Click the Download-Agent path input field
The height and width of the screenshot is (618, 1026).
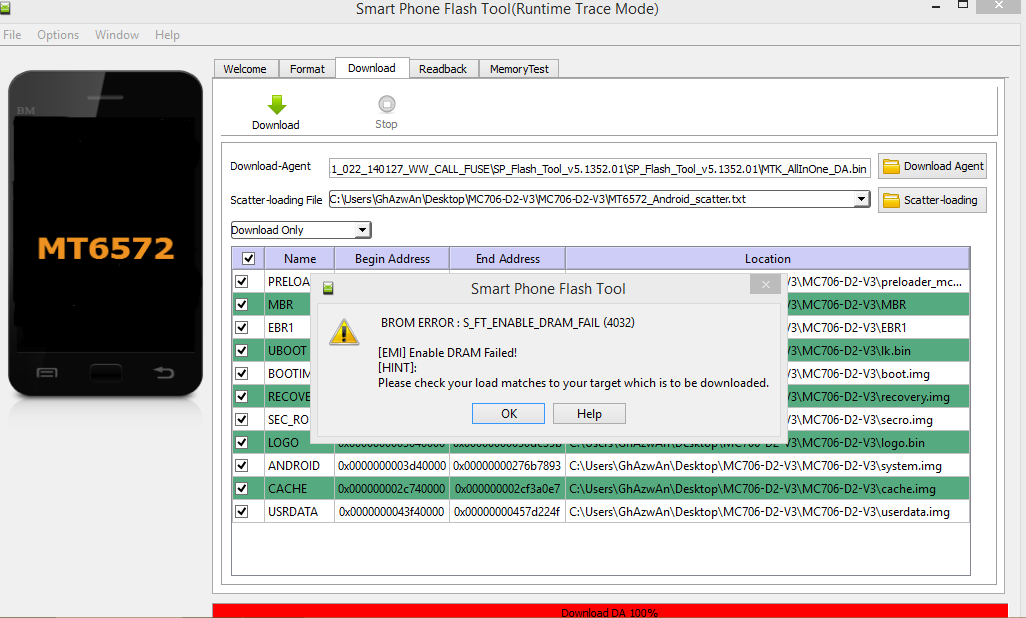point(599,168)
